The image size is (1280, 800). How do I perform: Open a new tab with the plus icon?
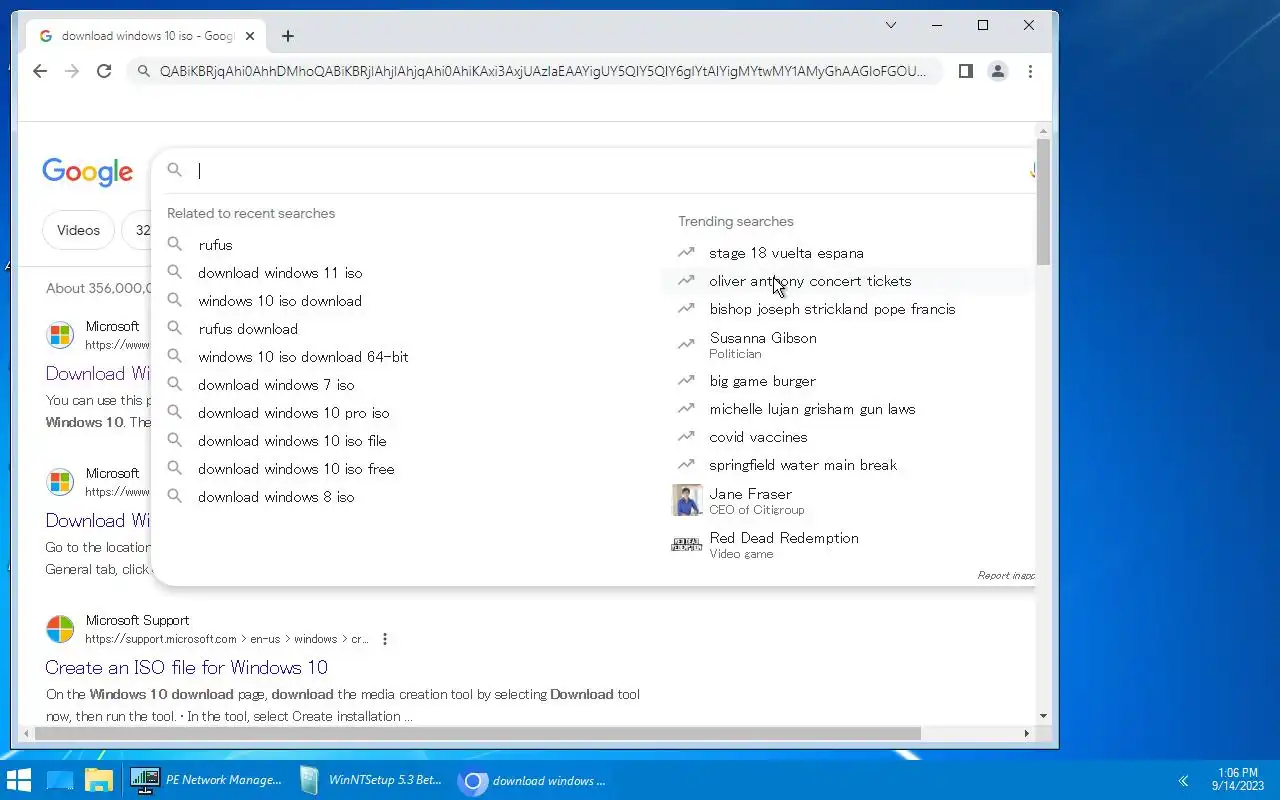coord(288,36)
